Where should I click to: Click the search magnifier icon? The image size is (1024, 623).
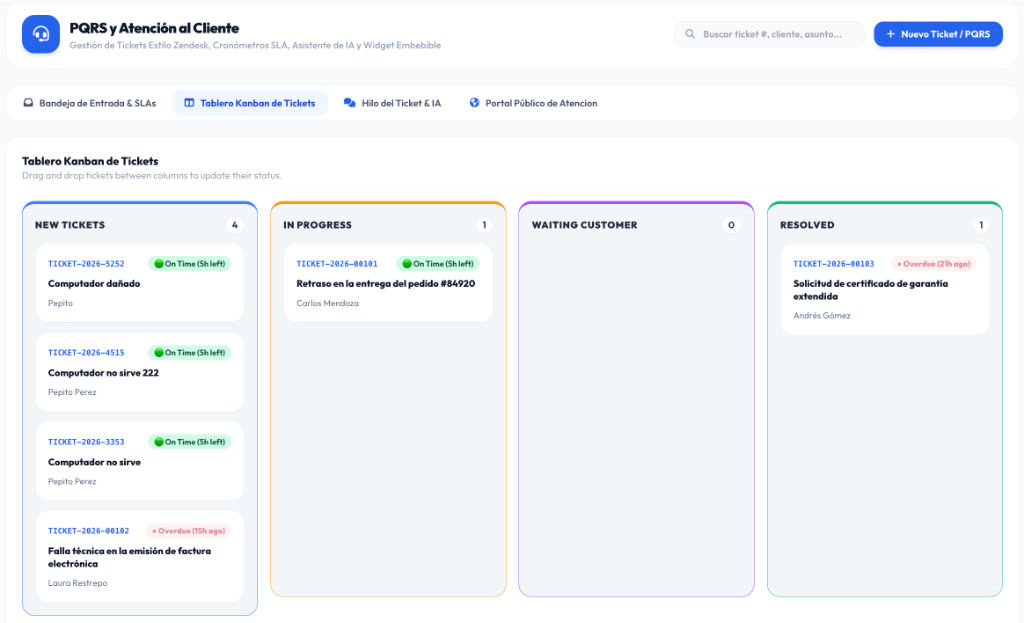[x=690, y=34]
